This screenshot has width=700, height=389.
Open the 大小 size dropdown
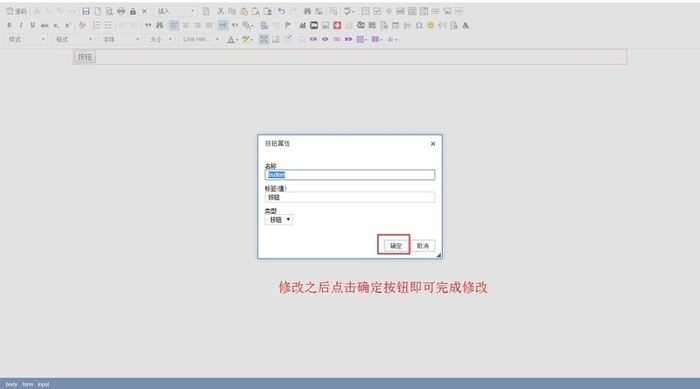click(161, 39)
